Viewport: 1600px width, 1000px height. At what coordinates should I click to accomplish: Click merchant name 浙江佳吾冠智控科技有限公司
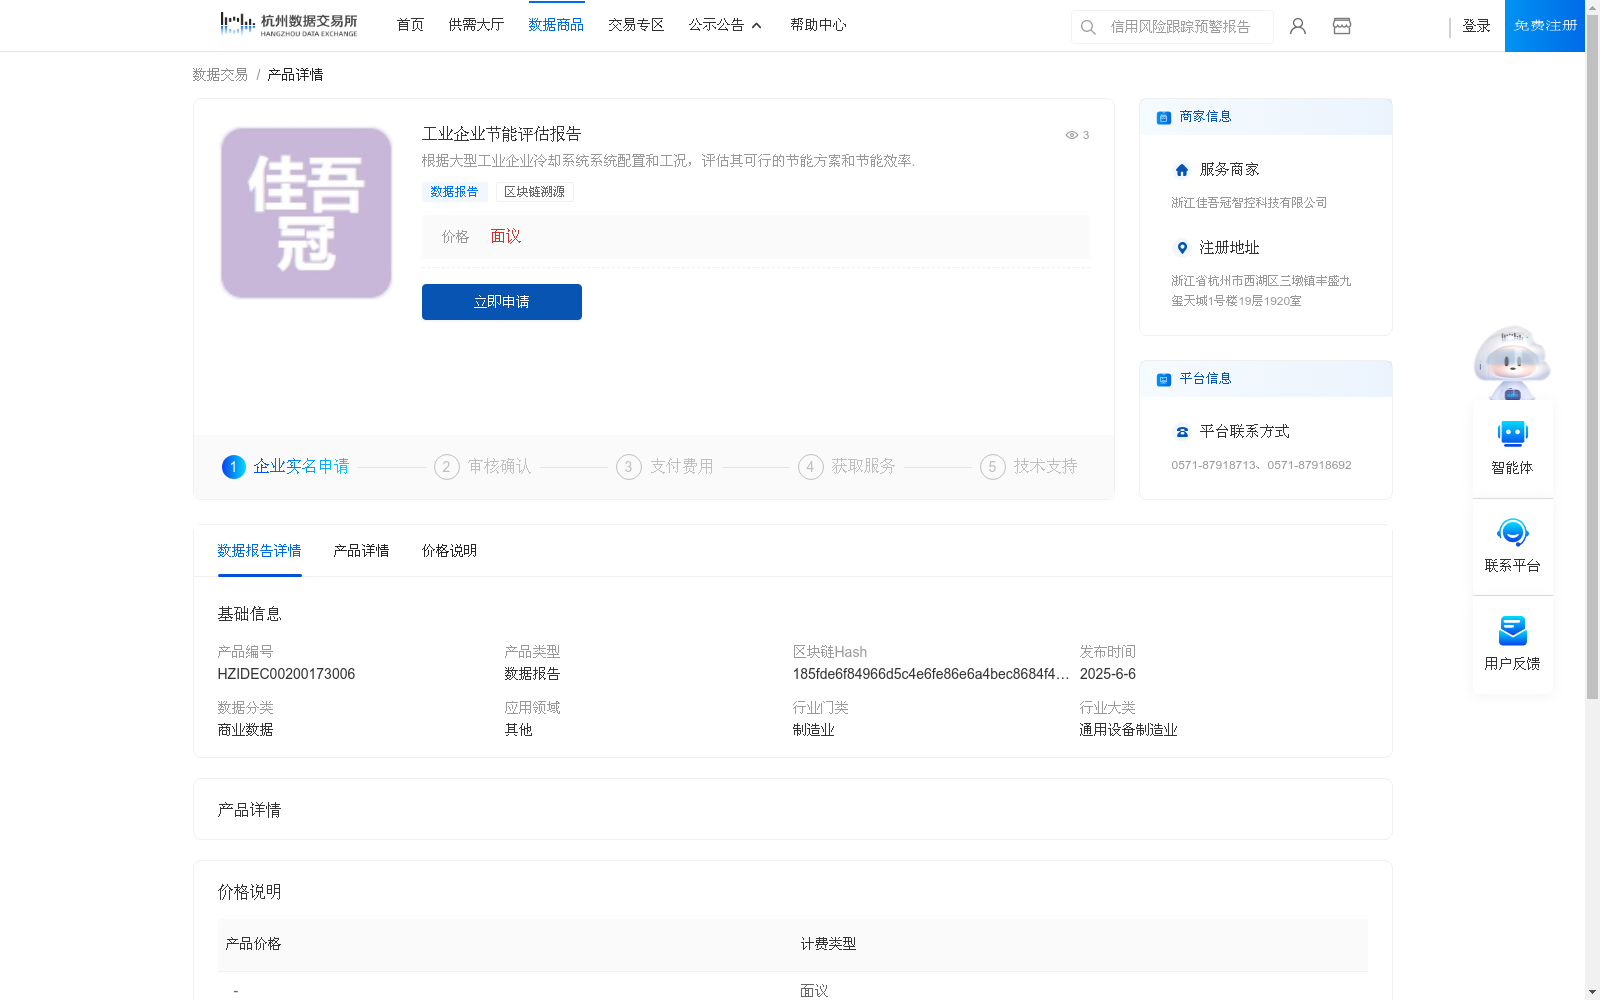point(1249,203)
